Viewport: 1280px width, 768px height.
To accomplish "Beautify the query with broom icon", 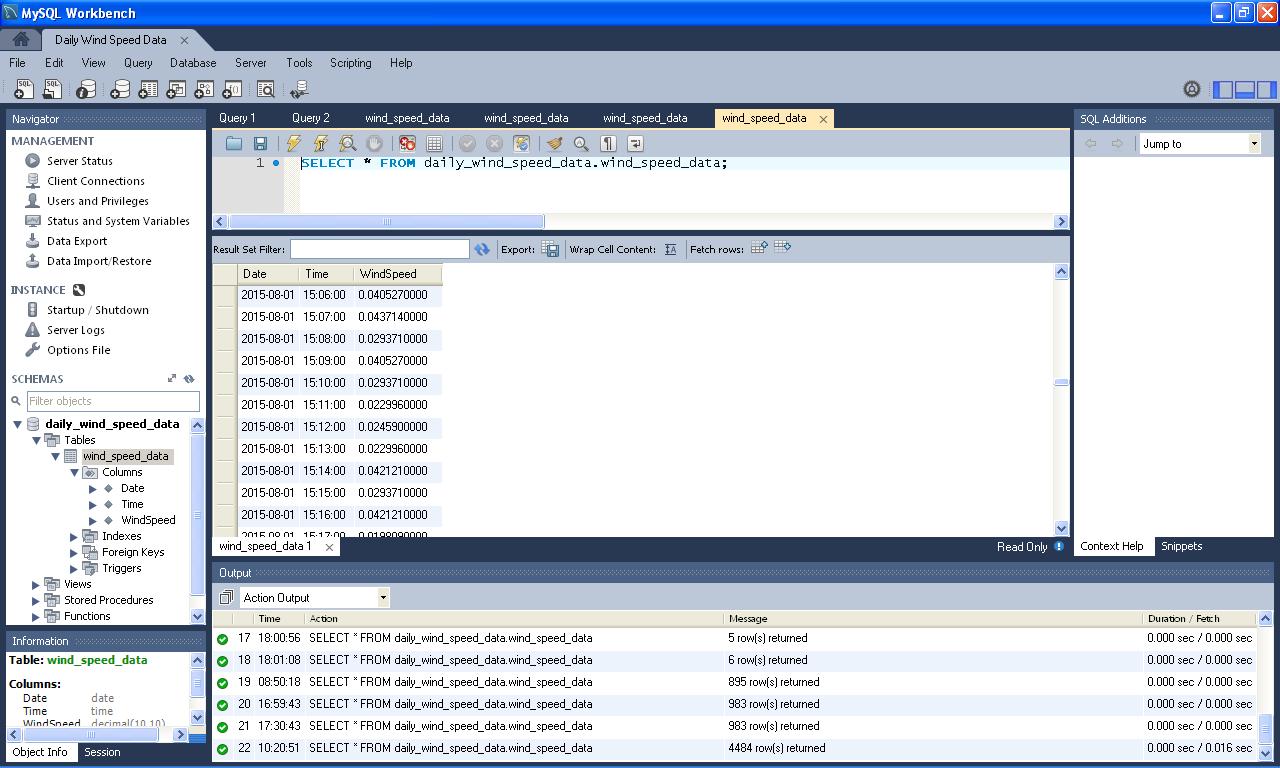I will coord(555,143).
